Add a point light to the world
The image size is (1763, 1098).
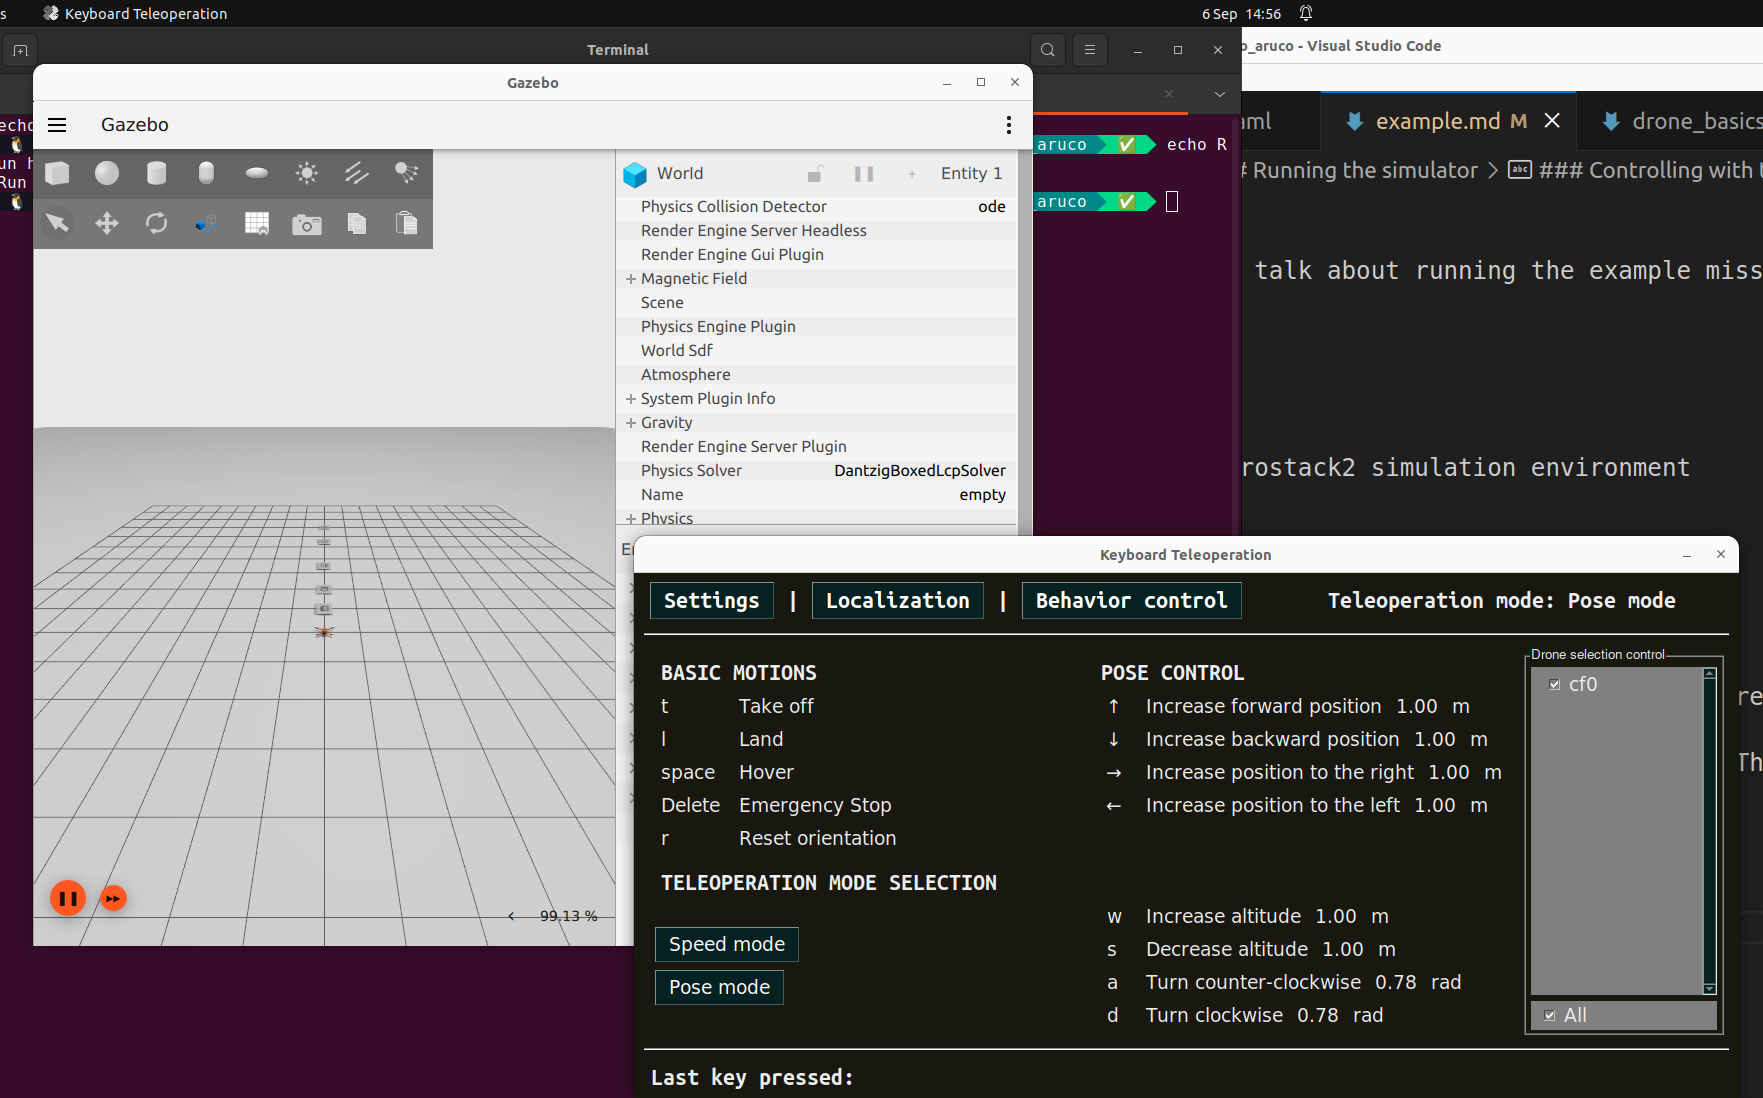click(x=307, y=173)
